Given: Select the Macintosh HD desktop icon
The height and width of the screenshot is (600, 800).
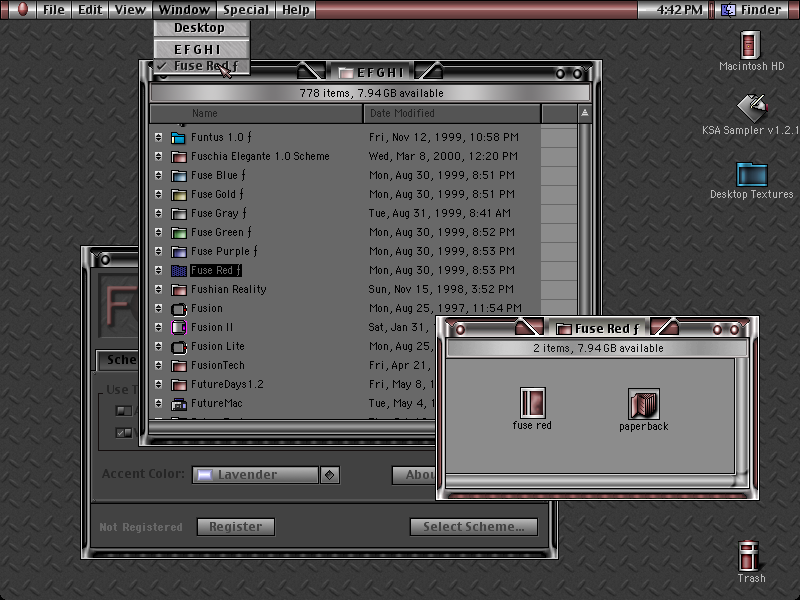Looking at the screenshot, I should click(x=749, y=45).
